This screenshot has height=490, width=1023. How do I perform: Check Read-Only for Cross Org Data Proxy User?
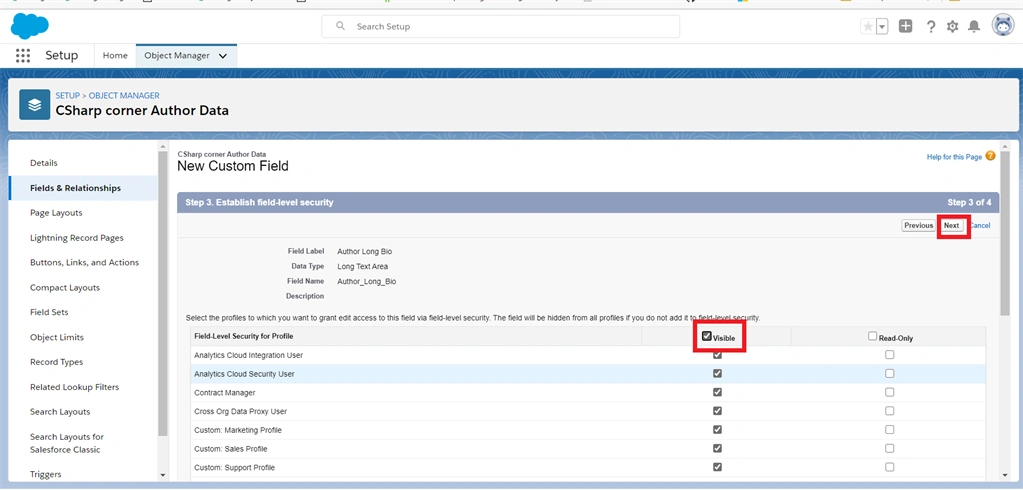point(889,411)
